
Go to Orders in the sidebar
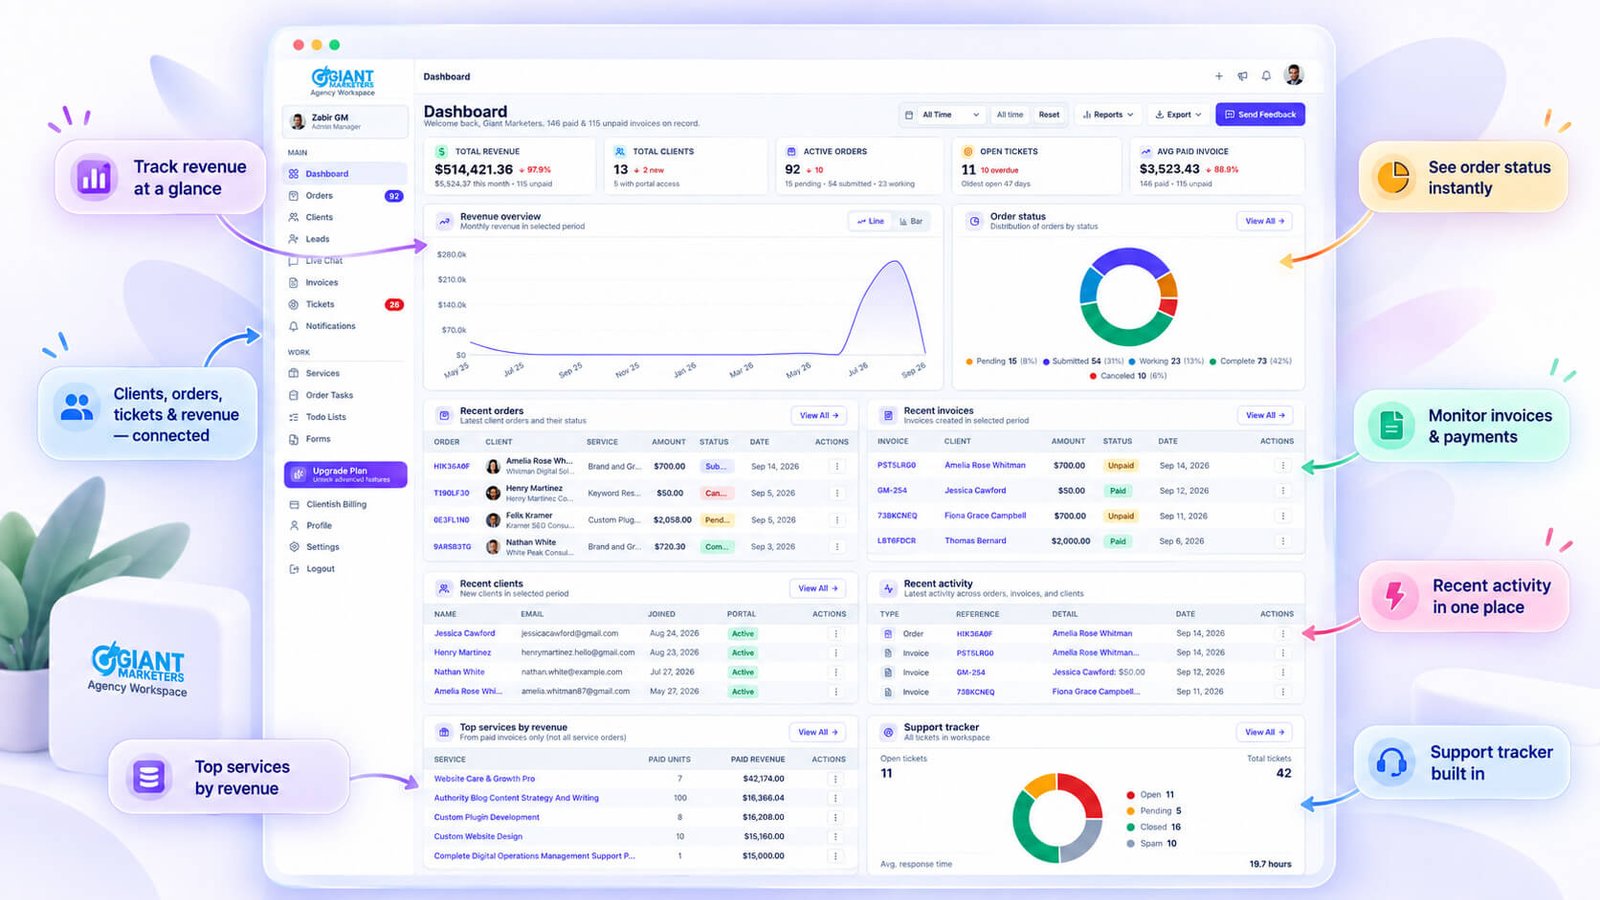(x=345, y=196)
